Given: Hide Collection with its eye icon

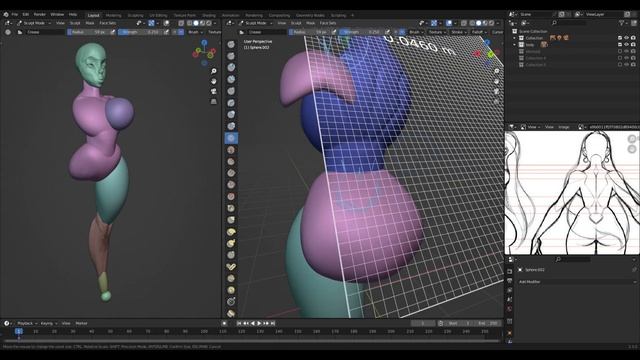Looking at the screenshot, I should tap(626, 38).
